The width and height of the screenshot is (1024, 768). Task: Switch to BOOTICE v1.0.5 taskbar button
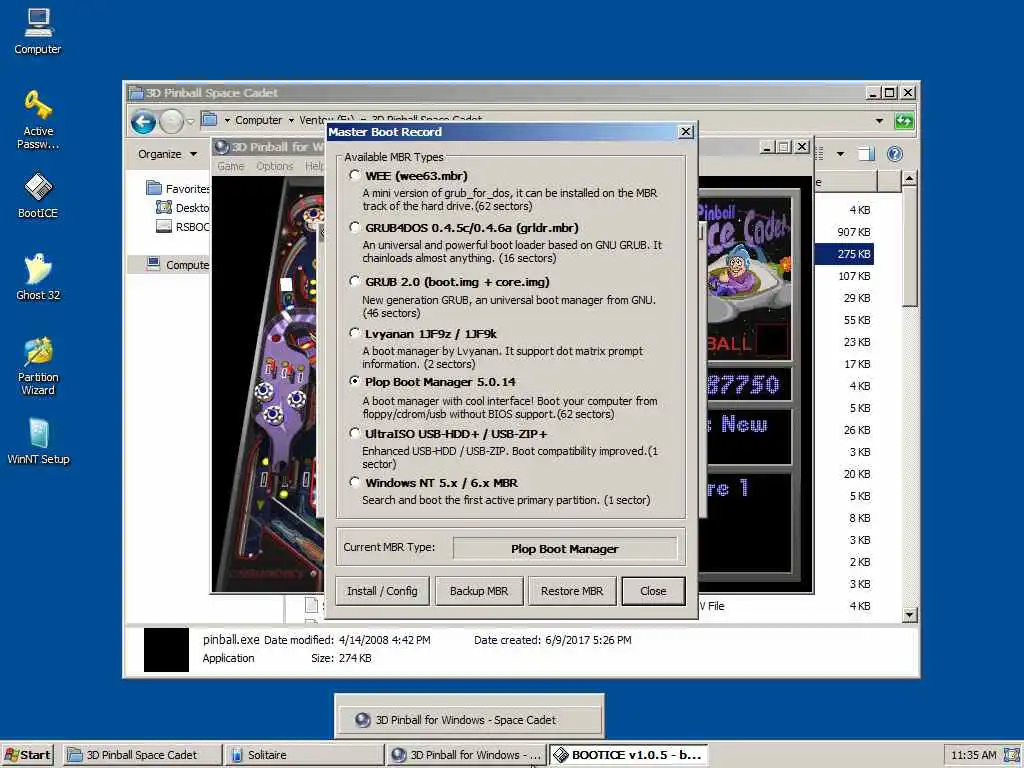click(628, 755)
